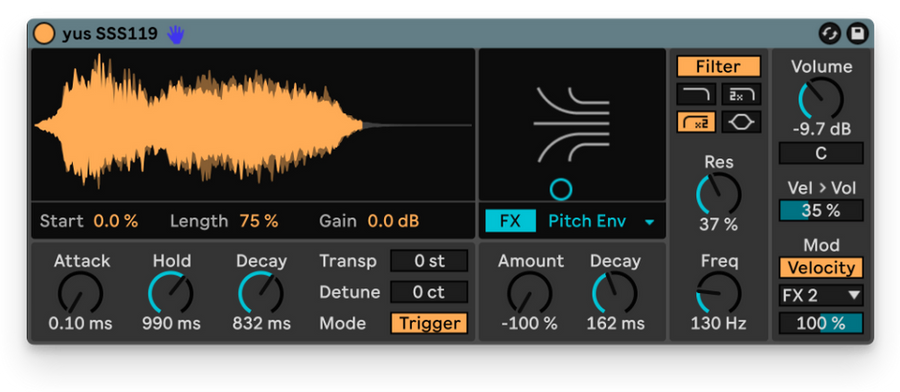Click the Vel > Vol label

pos(821,188)
